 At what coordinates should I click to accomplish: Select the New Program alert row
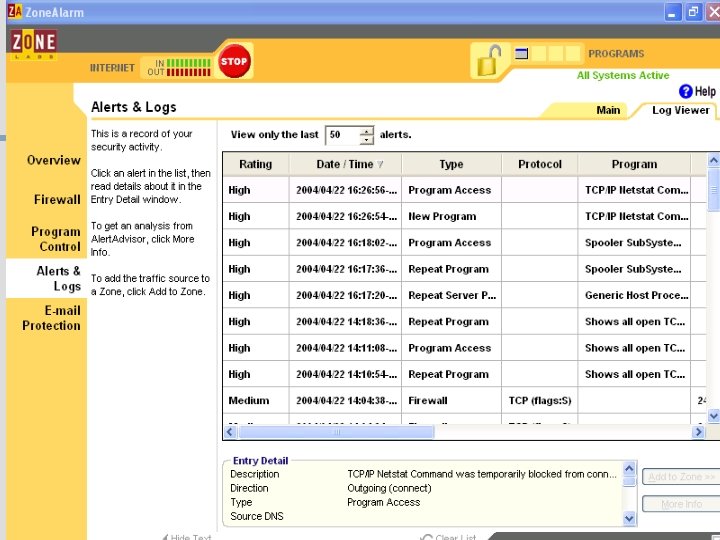point(465,216)
